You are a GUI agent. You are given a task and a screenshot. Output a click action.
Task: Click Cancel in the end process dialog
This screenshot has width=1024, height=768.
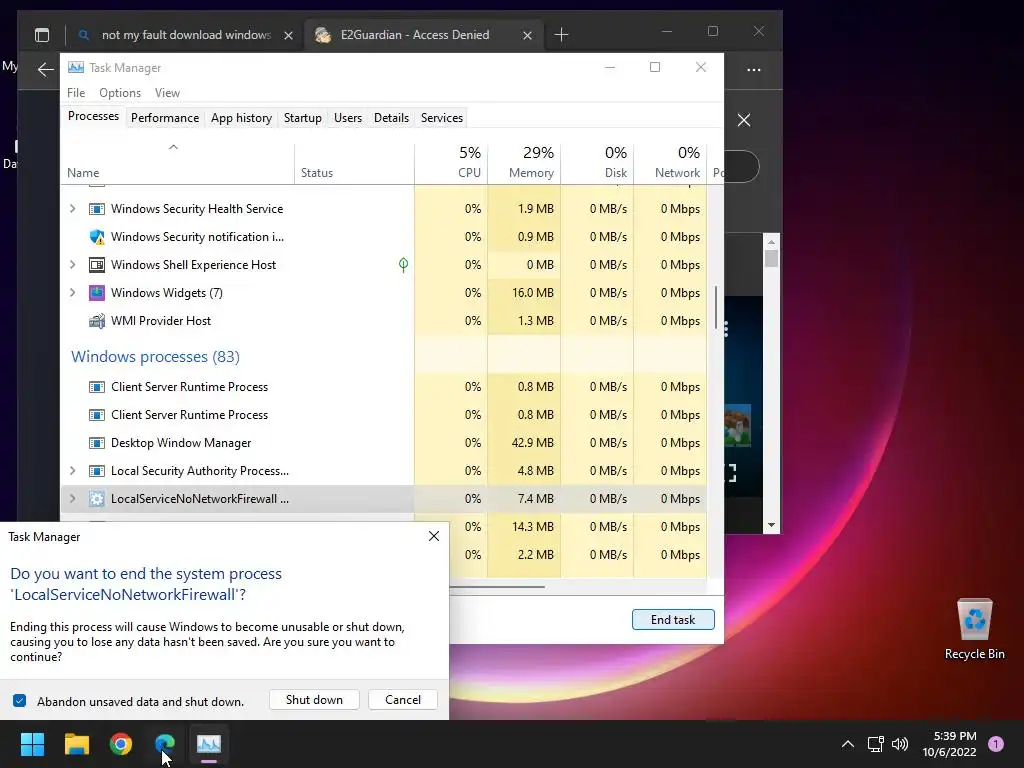403,699
